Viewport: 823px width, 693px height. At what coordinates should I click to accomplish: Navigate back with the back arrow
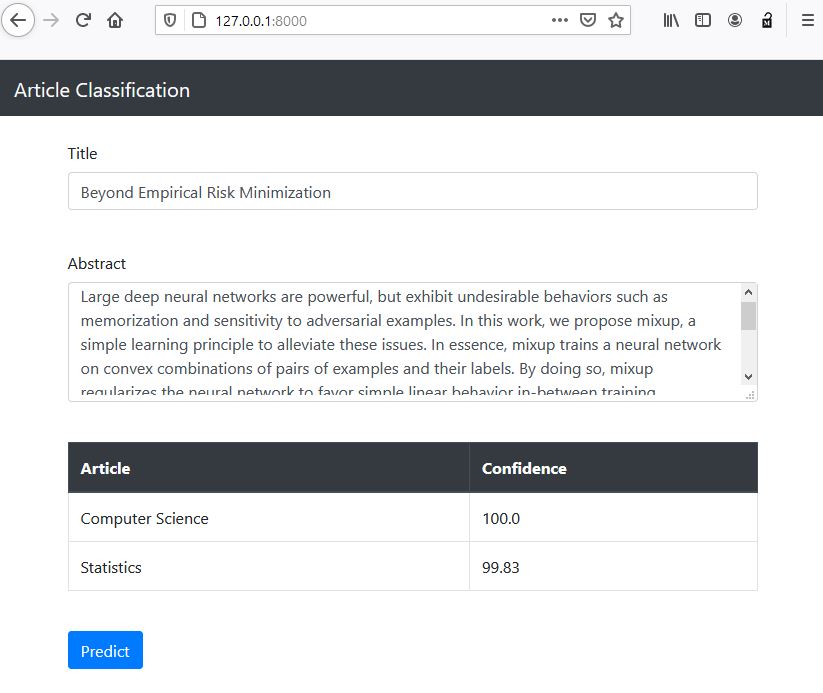click(x=18, y=19)
